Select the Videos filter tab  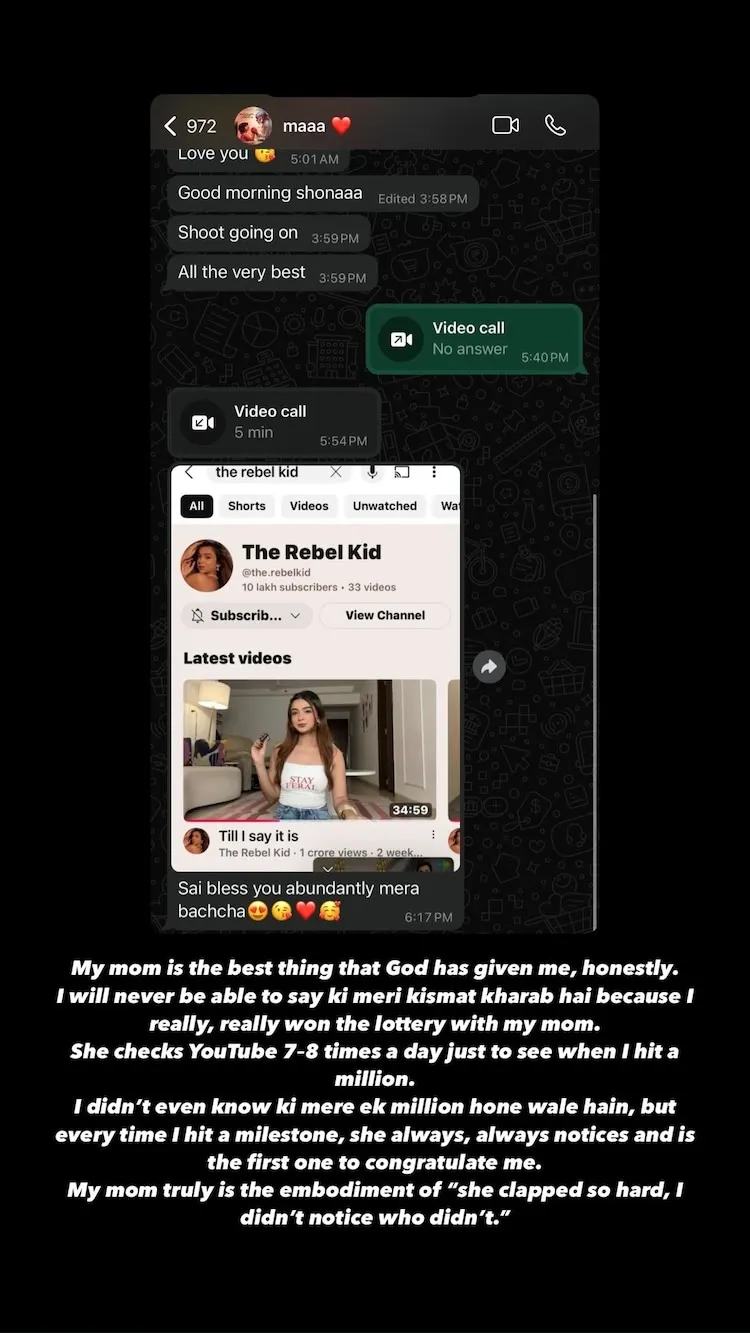(x=309, y=506)
